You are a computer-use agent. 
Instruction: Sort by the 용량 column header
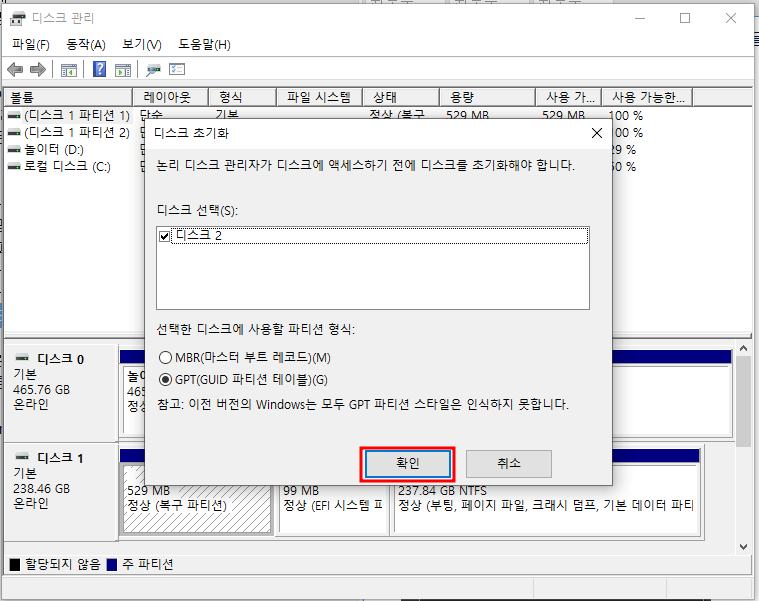487,97
